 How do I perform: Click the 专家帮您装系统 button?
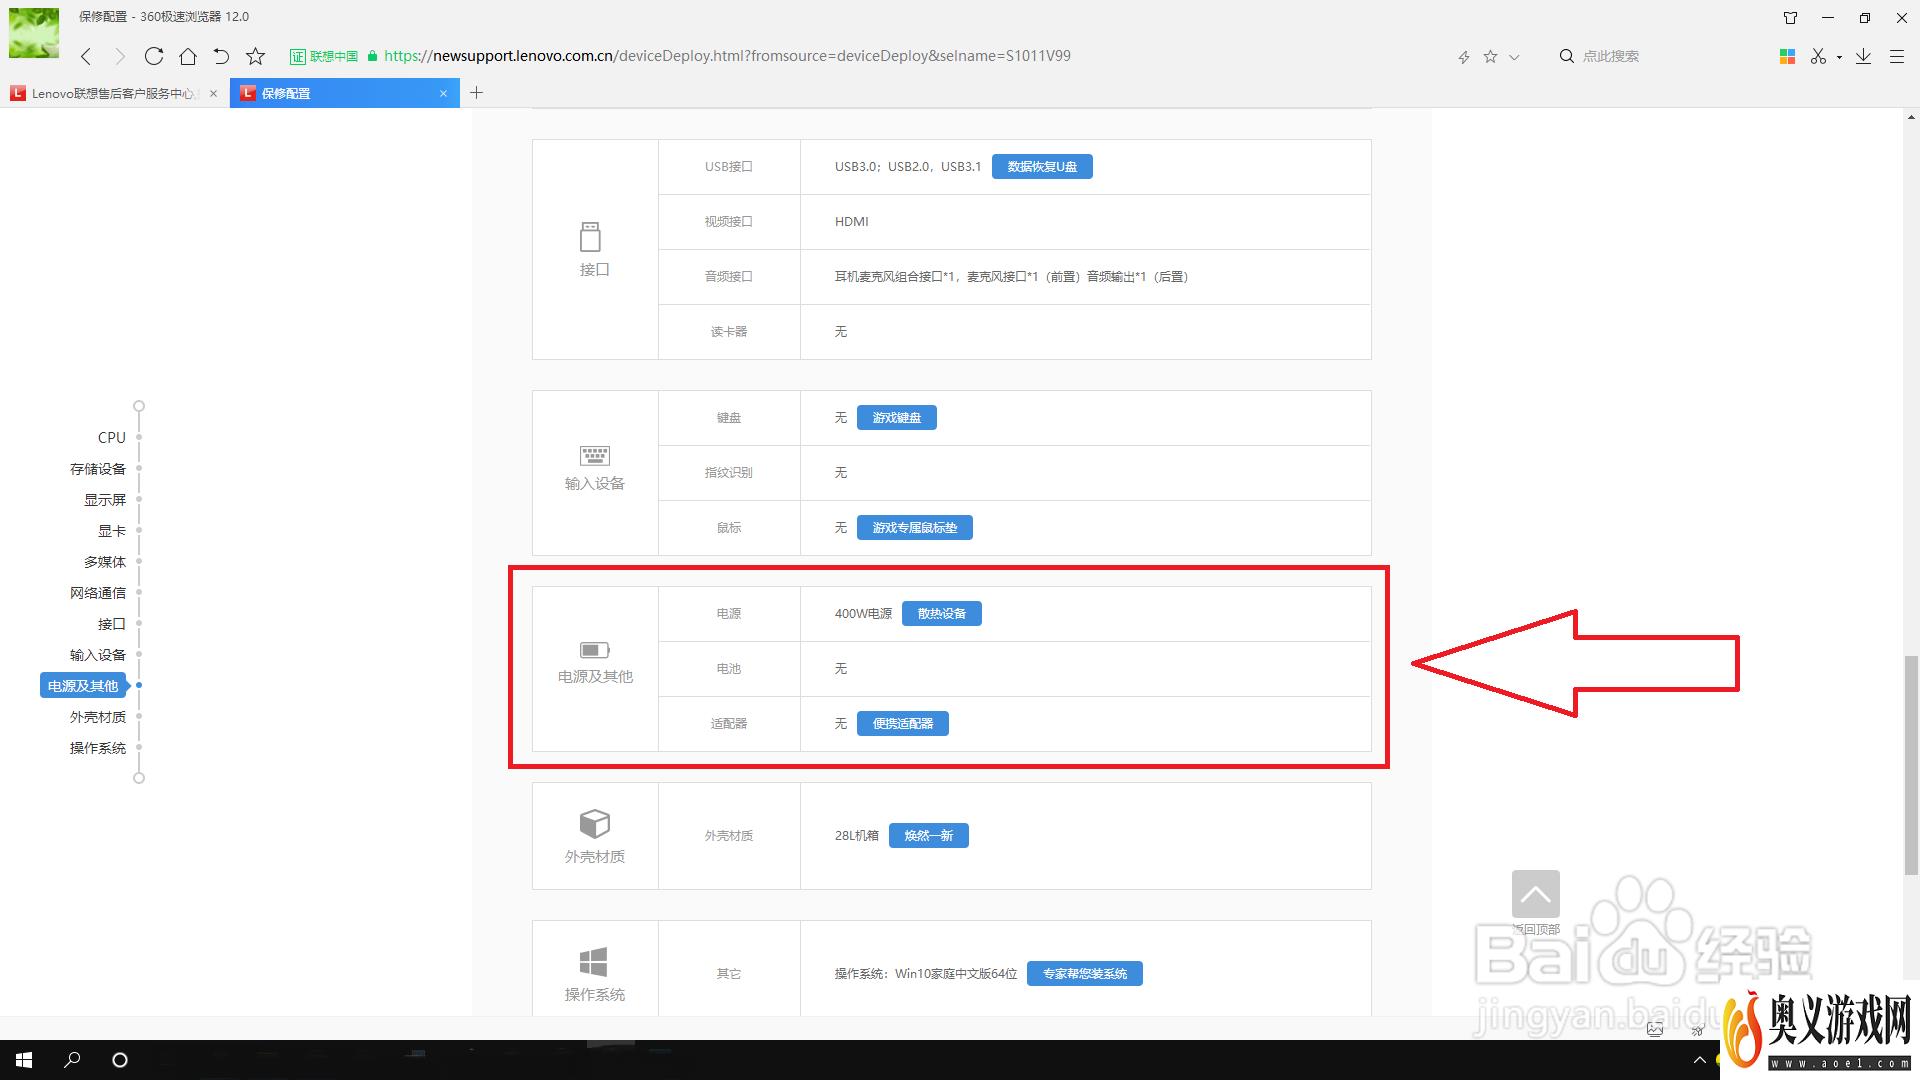pos(1085,974)
